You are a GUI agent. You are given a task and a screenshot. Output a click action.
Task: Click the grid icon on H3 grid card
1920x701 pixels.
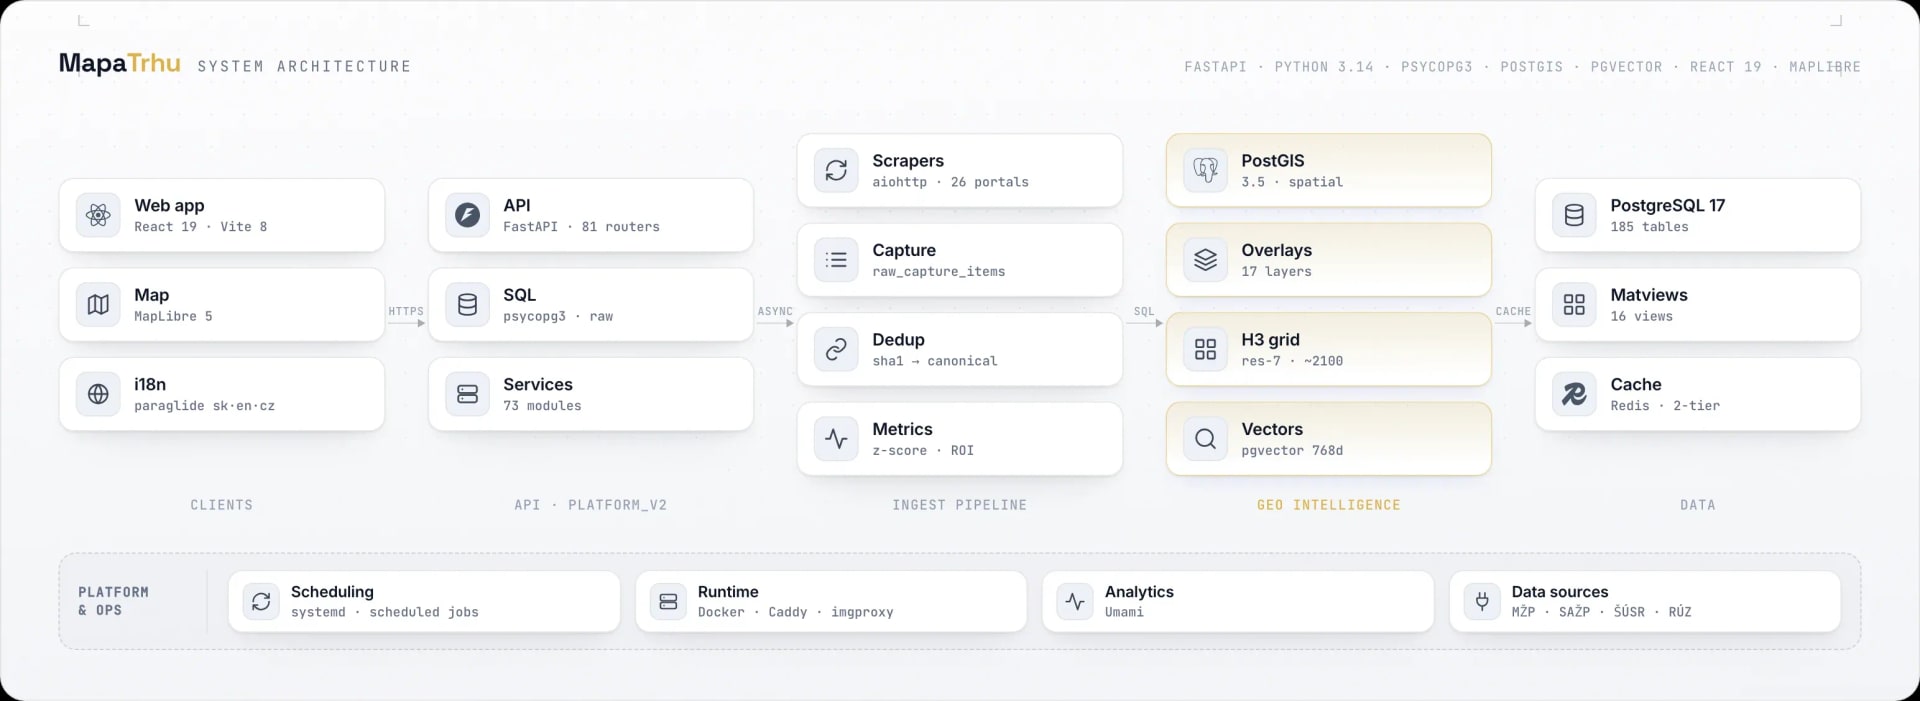click(1205, 349)
